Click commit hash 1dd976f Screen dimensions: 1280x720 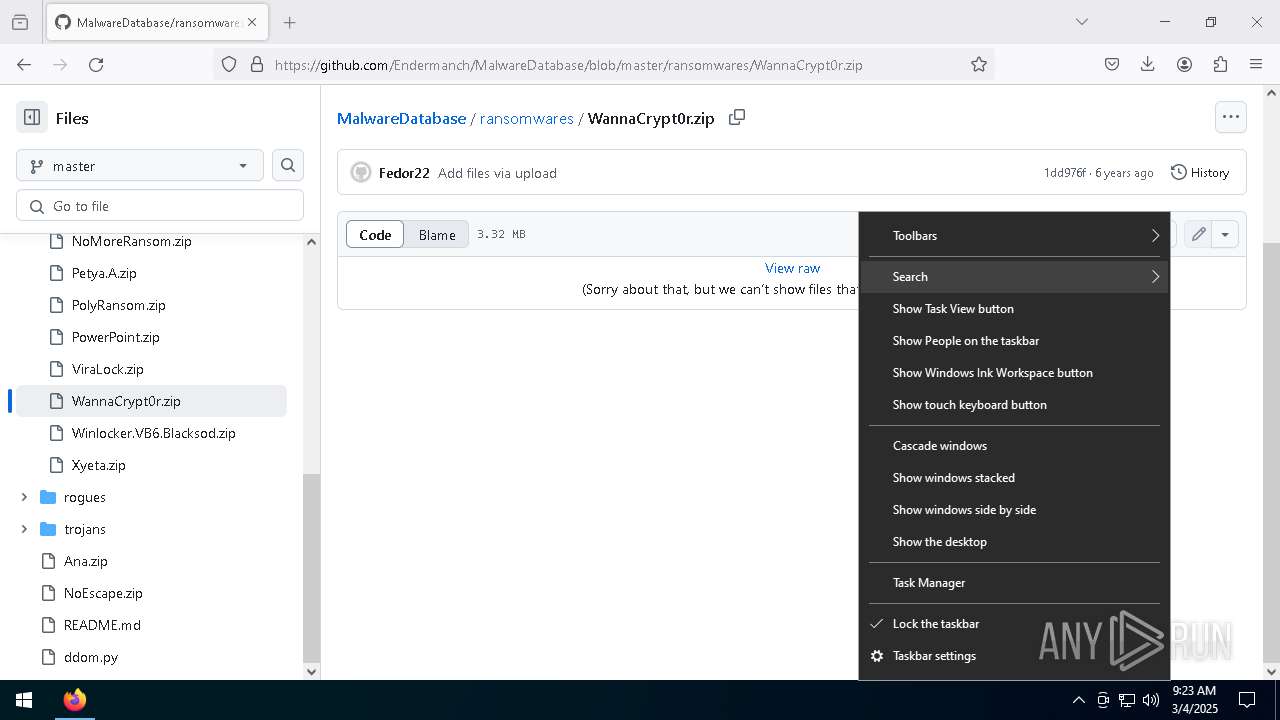click(1064, 173)
